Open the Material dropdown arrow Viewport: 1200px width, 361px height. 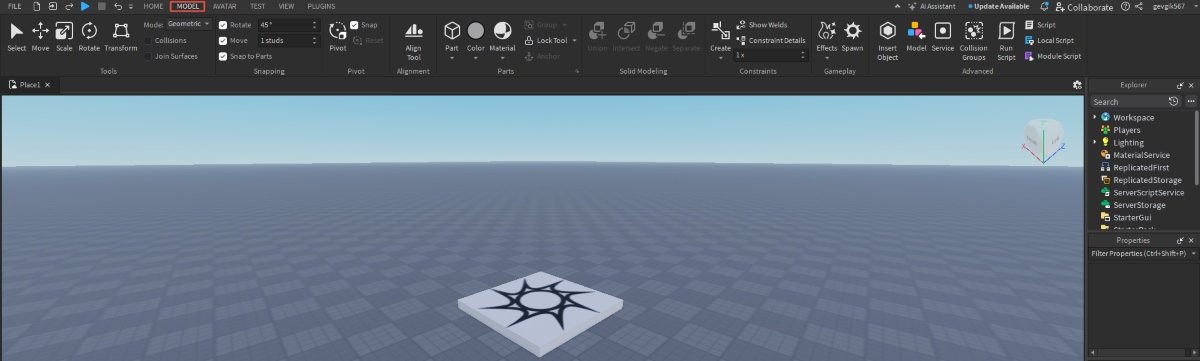502,58
